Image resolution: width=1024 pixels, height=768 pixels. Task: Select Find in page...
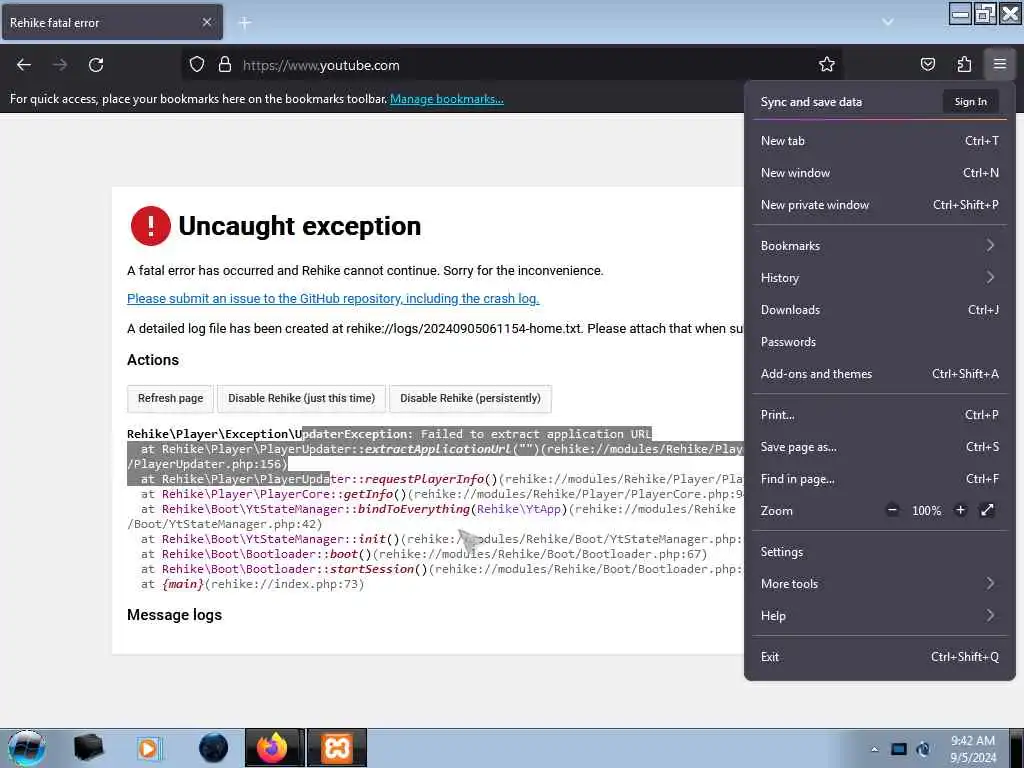click(x=880, y=479)
